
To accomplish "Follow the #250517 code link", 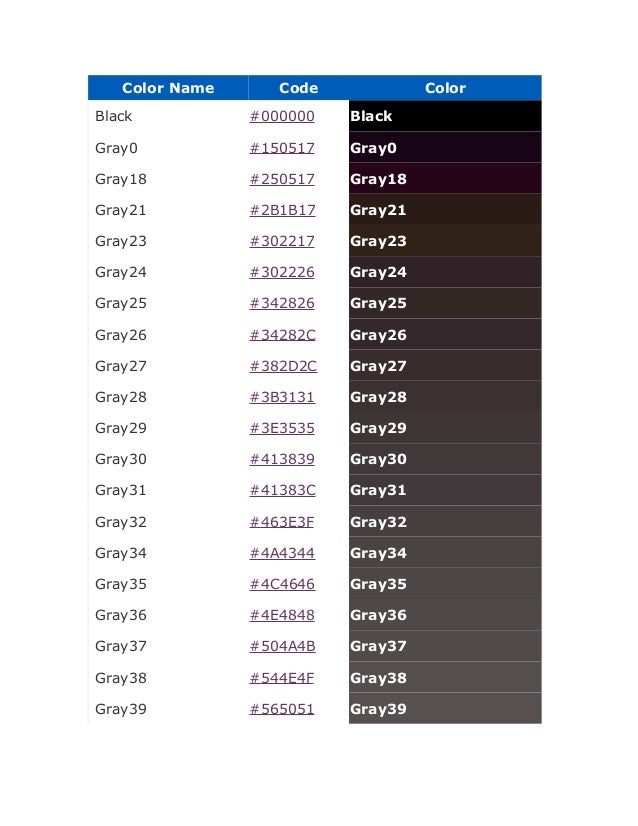I will [282, 179].
